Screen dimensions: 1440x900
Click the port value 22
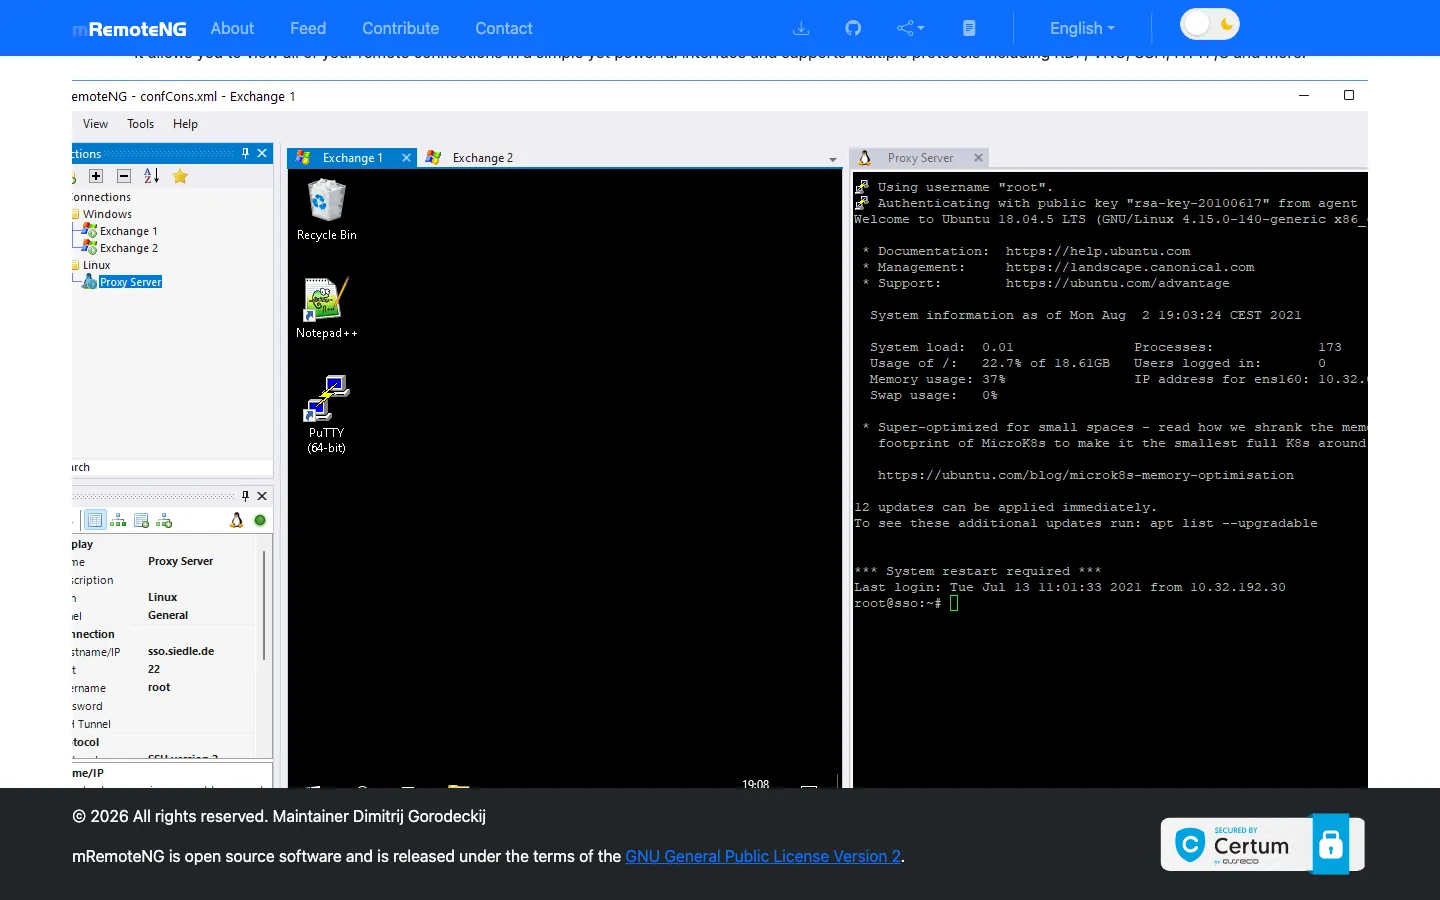pyautogui.click(x=154, y=669)
